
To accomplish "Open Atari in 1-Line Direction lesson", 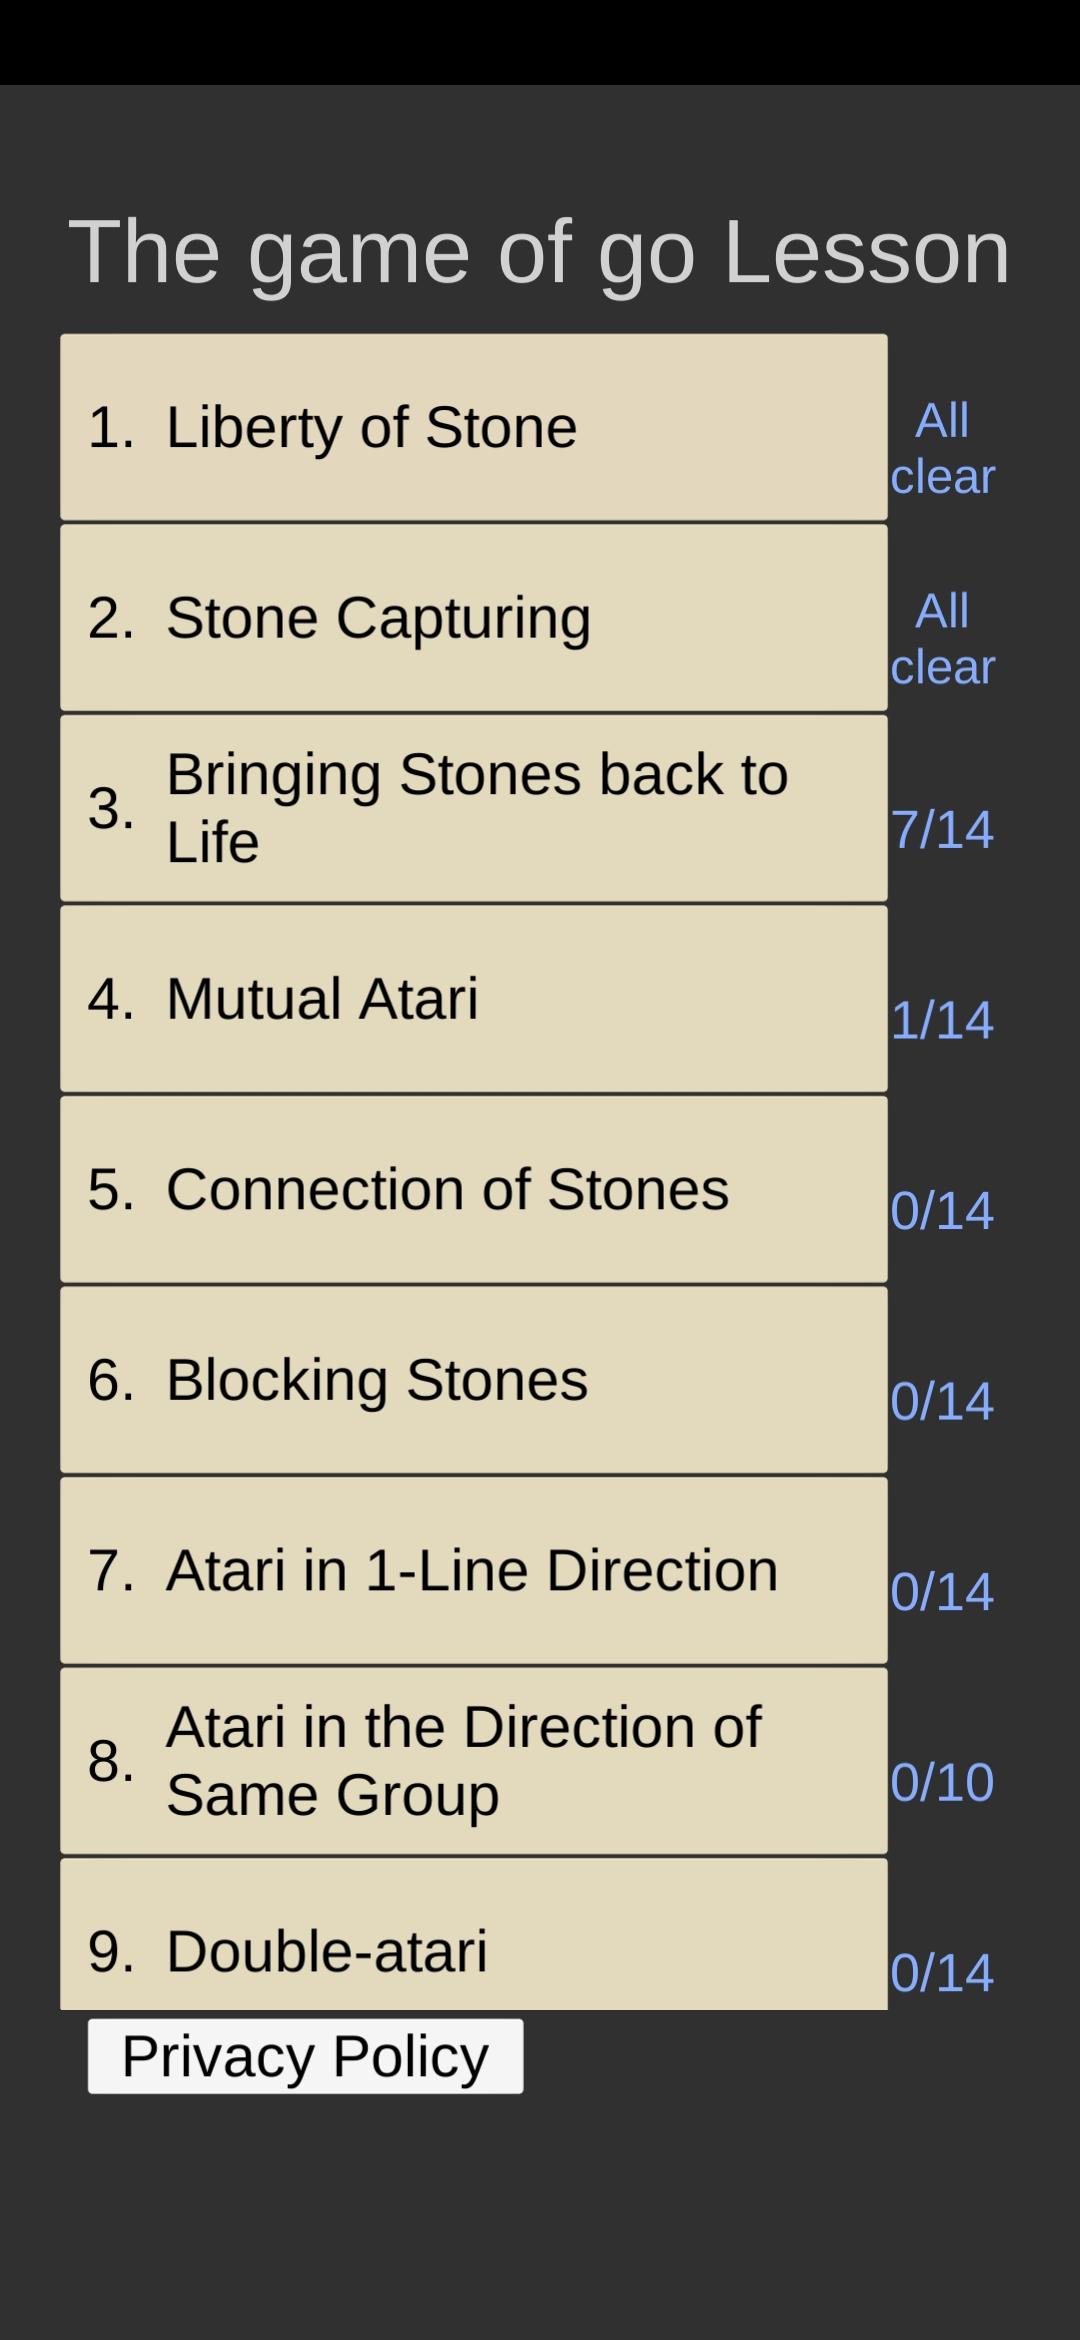I will pyautogui.click(x=474, y=1570).
